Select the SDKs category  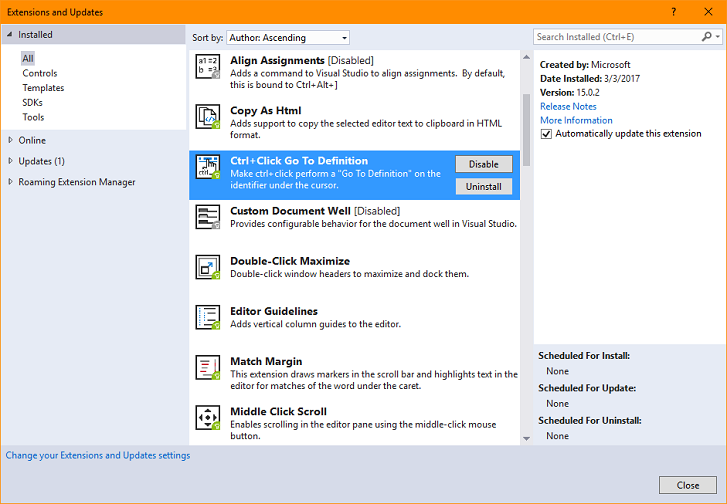click(x=32, y=102)
